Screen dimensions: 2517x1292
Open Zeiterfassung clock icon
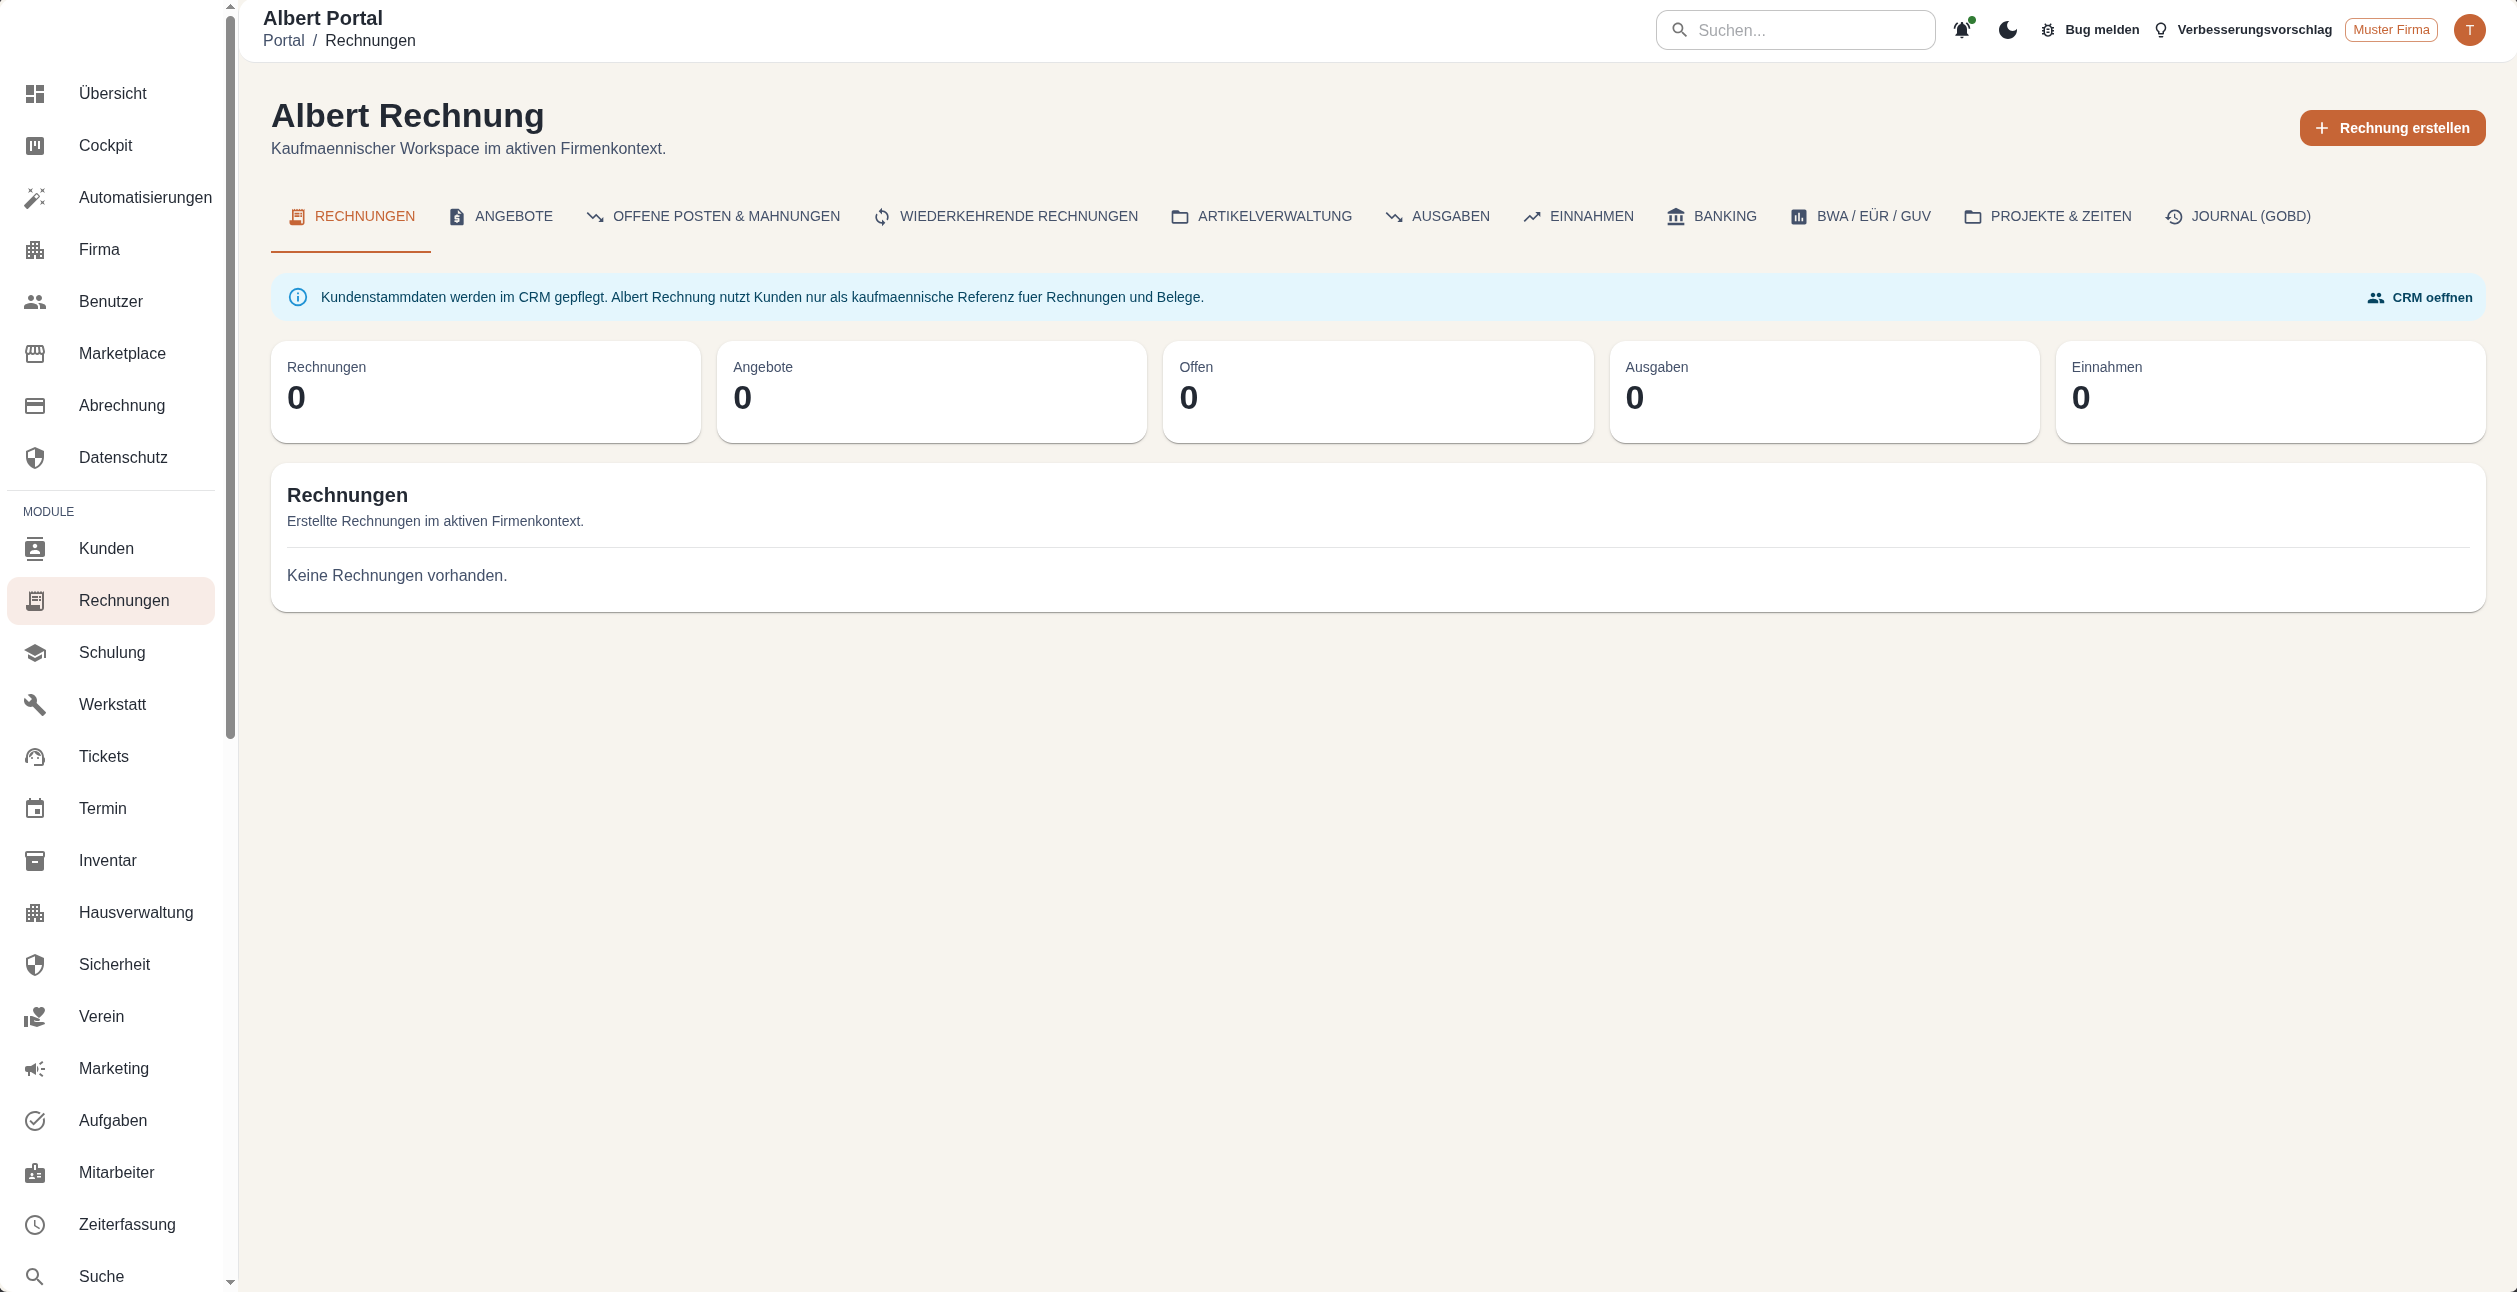click(x=35, y=1225)
